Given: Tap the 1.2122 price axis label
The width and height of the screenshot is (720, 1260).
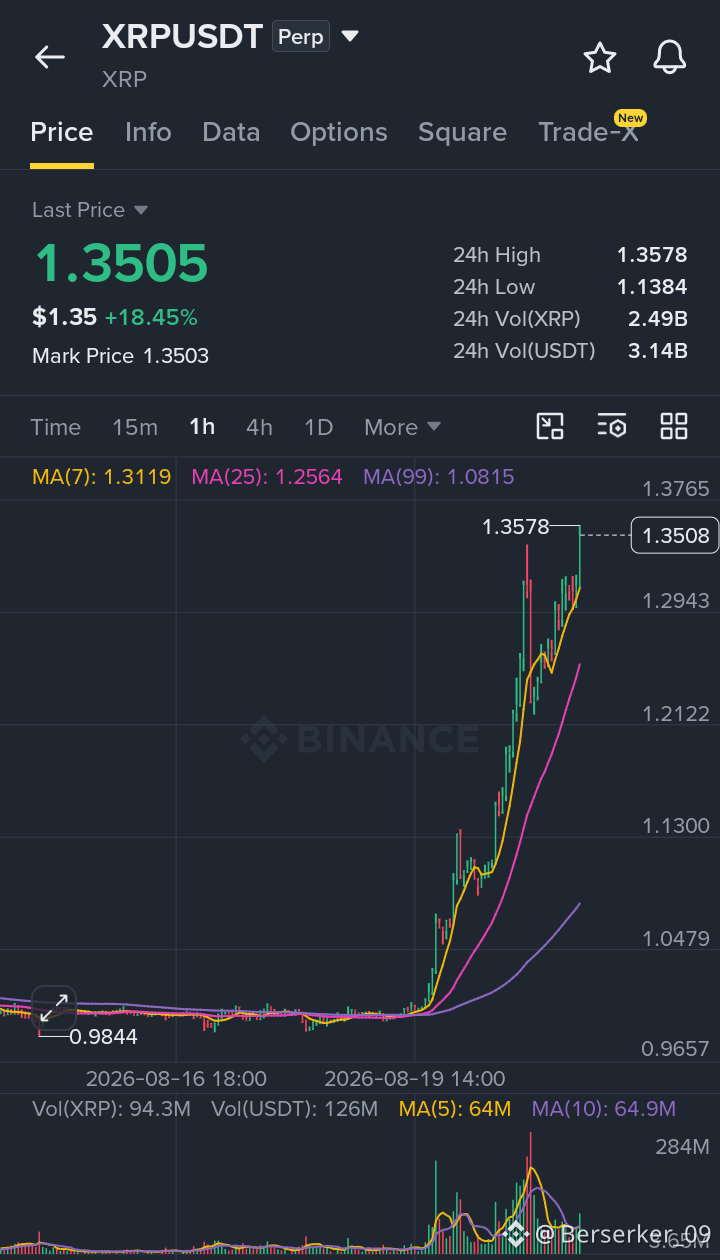Looking at the screenshot, I should [x=676, y=714].
